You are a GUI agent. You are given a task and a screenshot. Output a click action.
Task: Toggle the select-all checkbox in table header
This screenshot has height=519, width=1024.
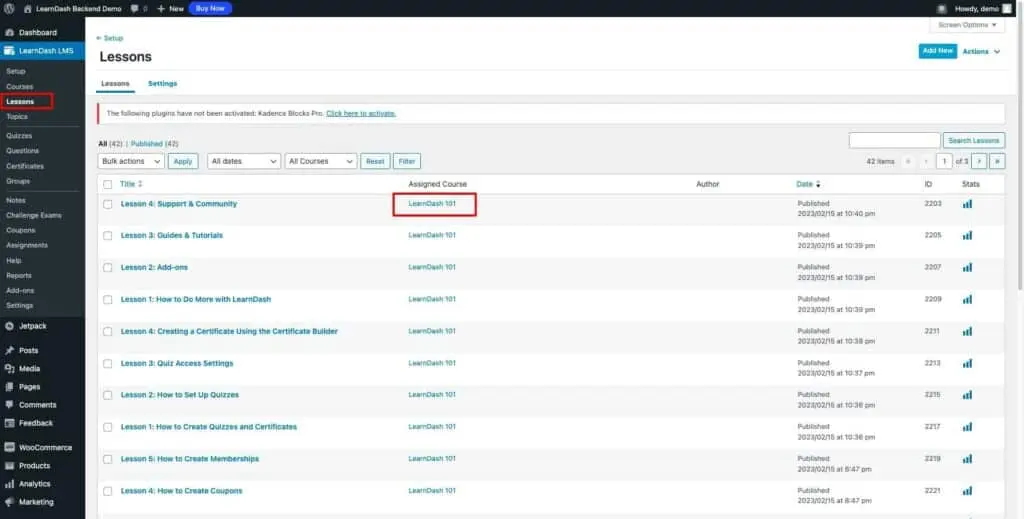(x=108, y=185)
